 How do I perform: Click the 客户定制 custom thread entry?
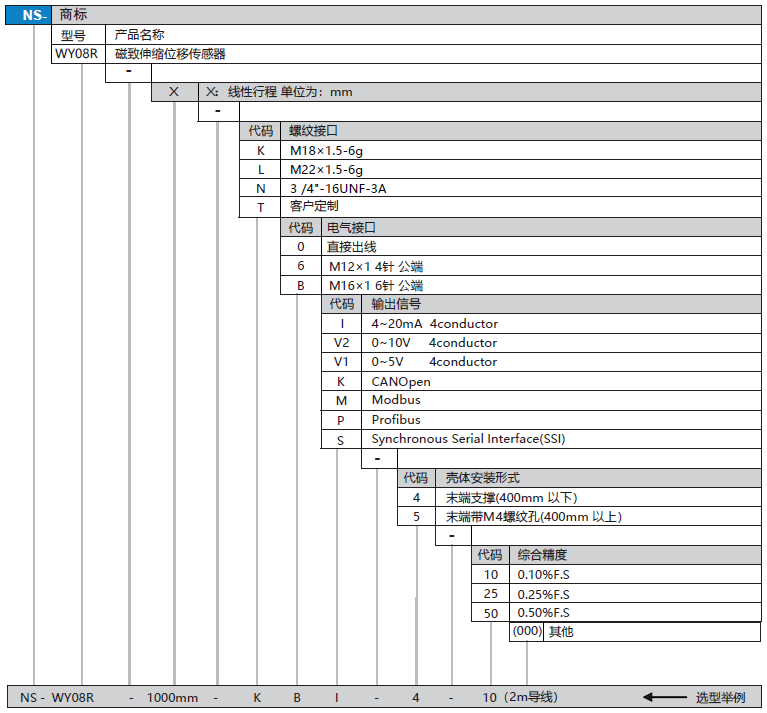tap(314, 207)
